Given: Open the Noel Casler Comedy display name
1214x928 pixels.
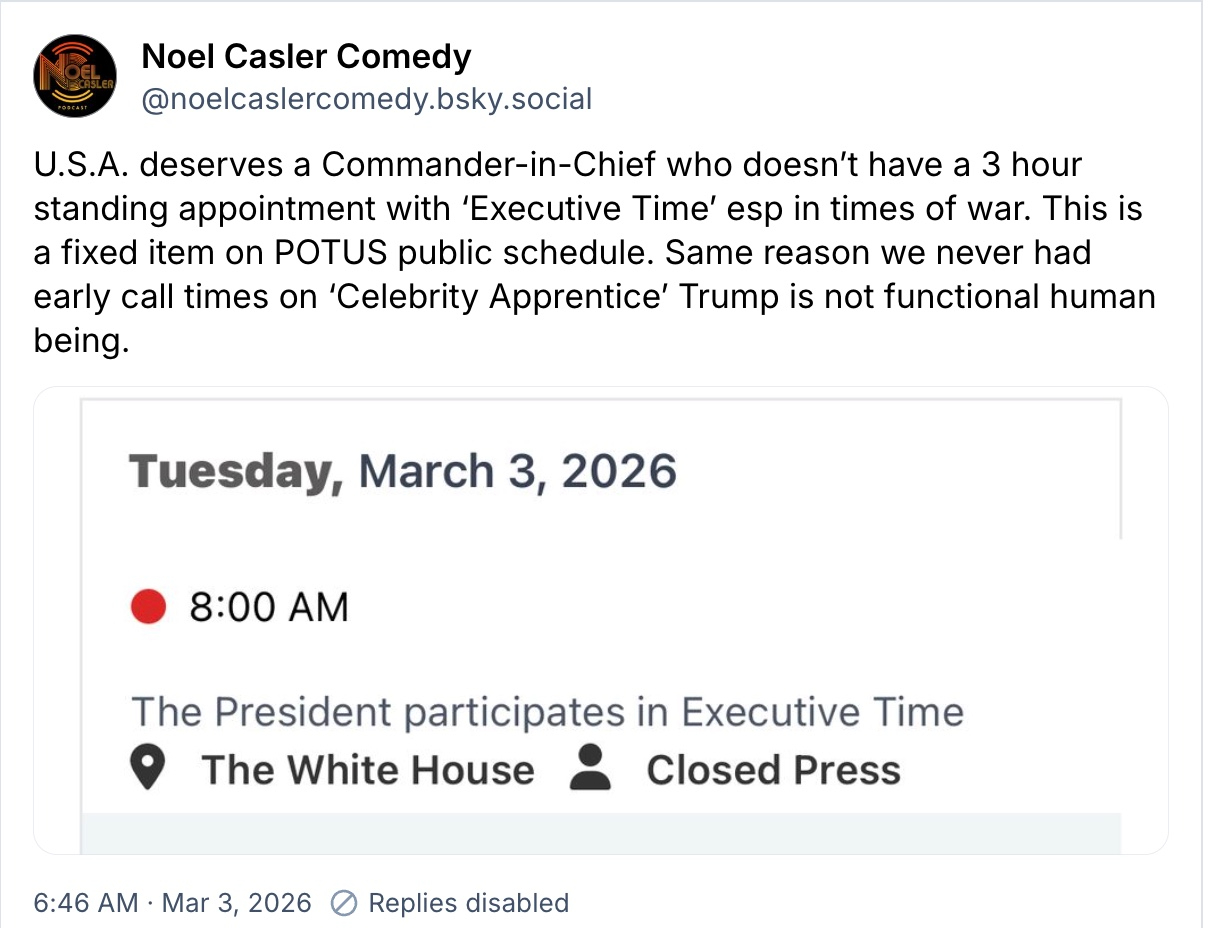Looking at the screenshot, I should tap(306, 57).
